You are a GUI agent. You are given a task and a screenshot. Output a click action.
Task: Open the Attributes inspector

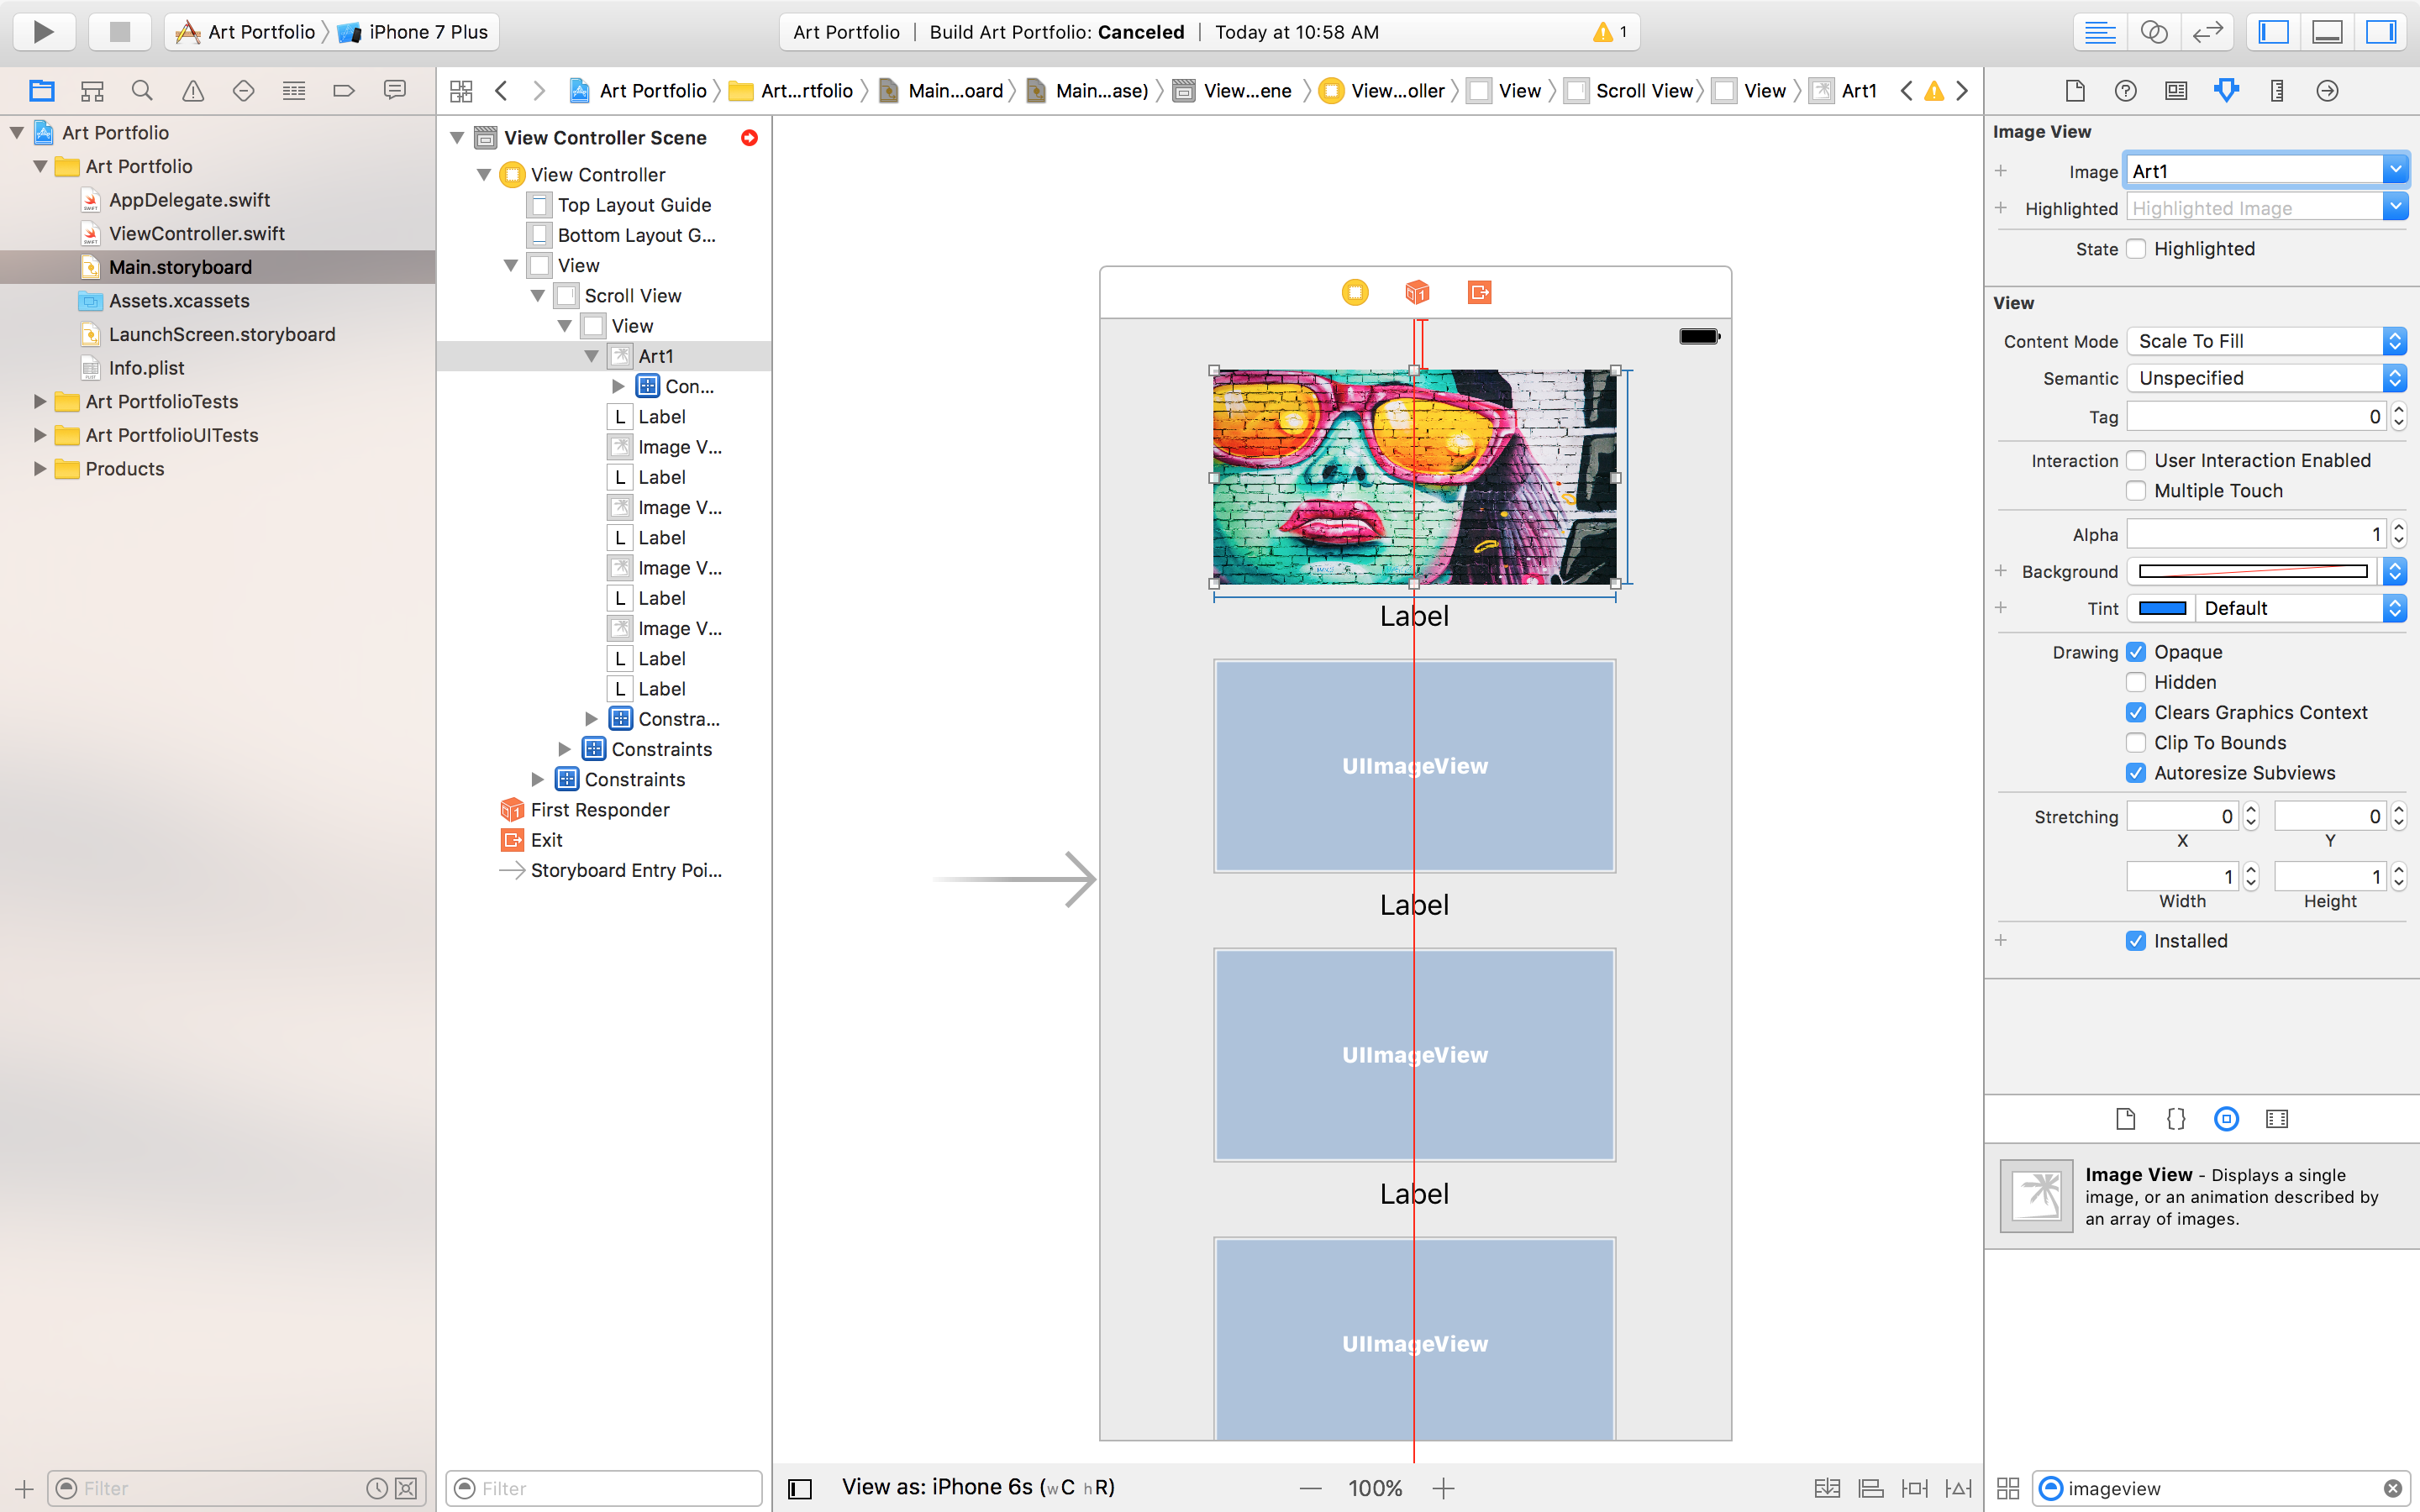(2226, 90)
